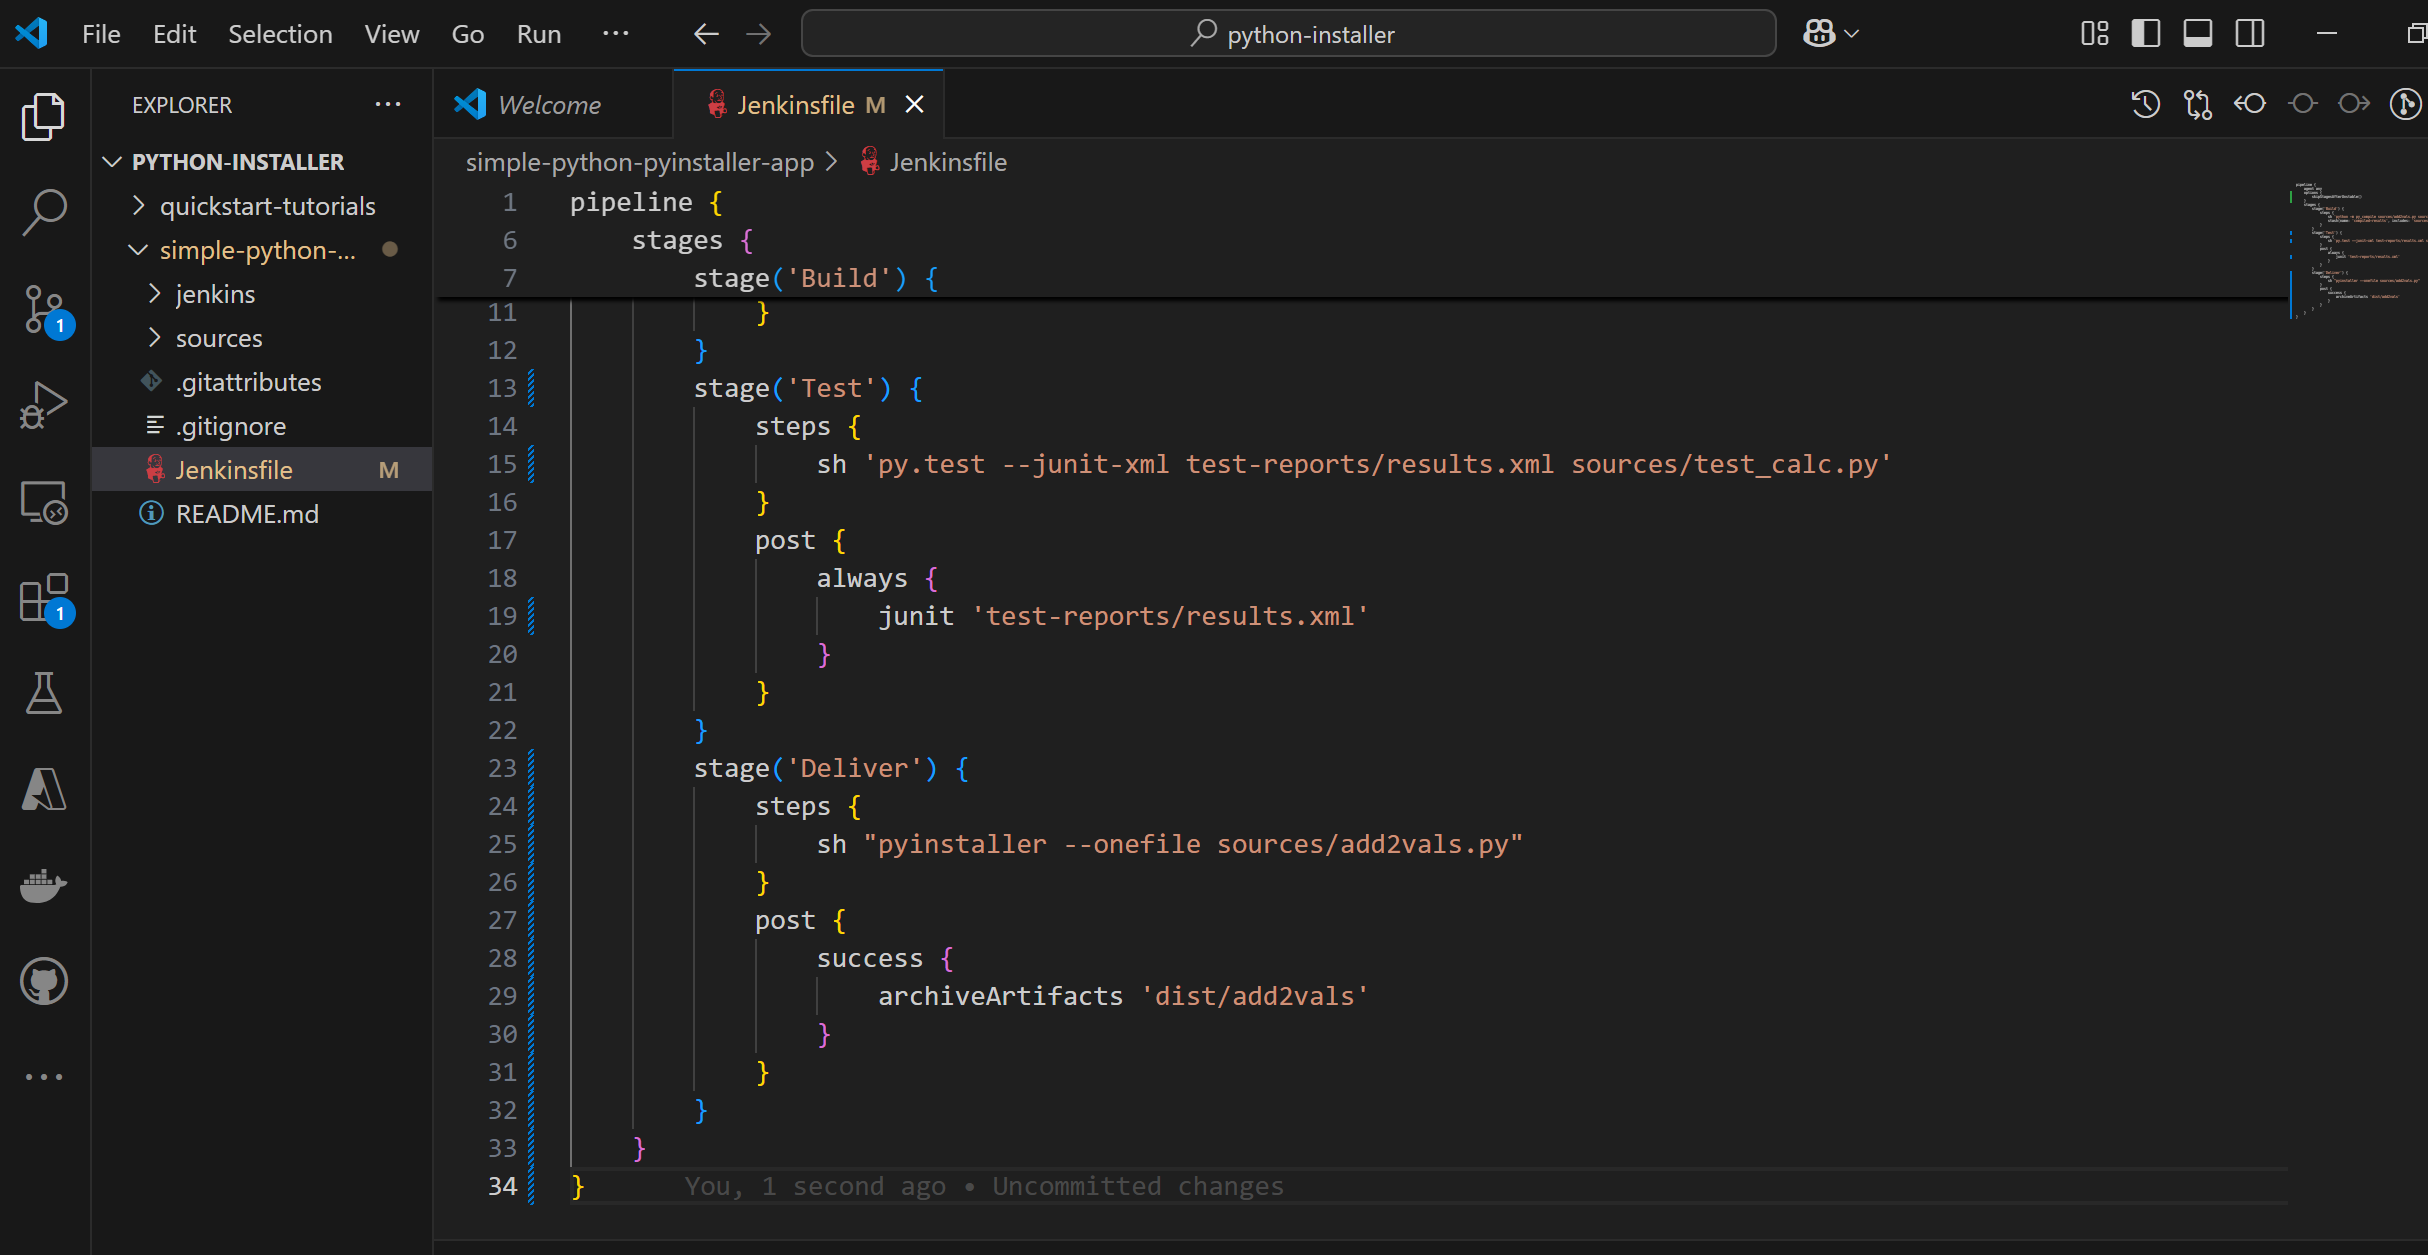Open Source Control view with badge
This screenshot has height=1255, width=2428.
[44, 310]
